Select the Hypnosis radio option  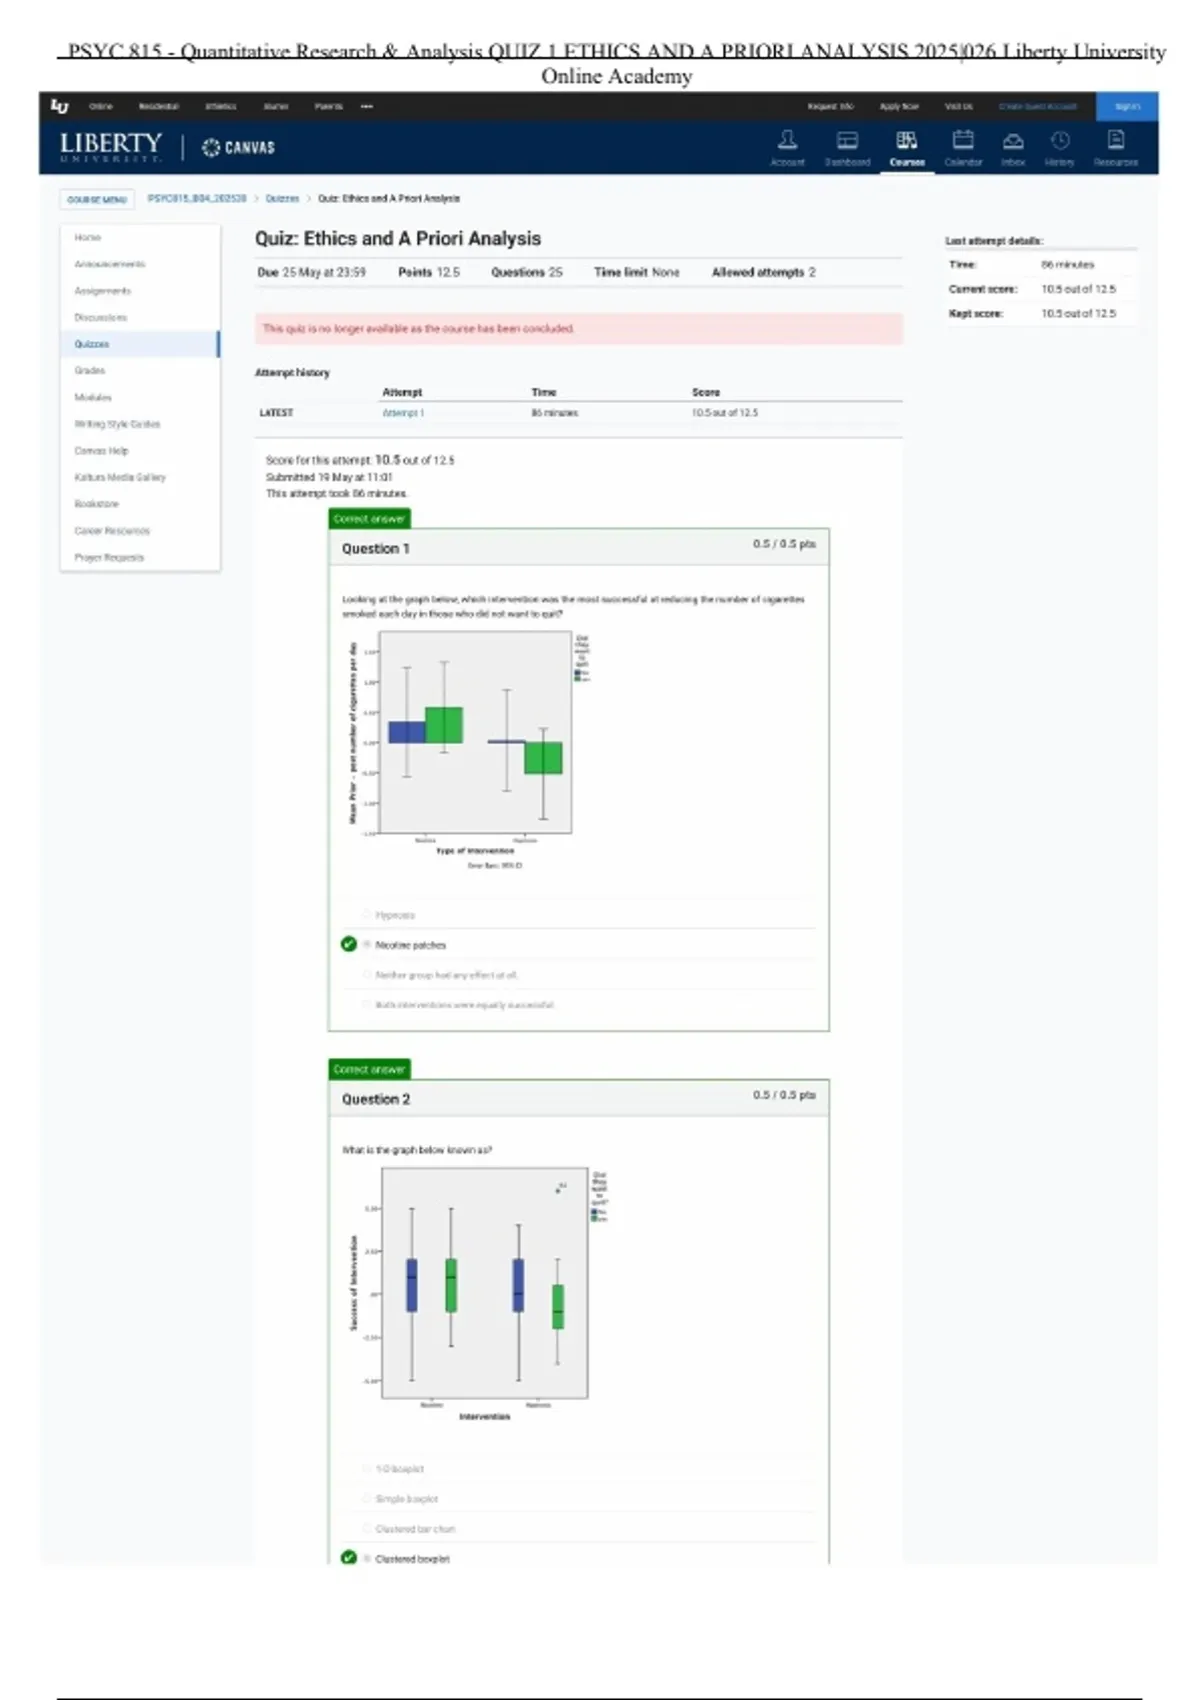[367, 915]
